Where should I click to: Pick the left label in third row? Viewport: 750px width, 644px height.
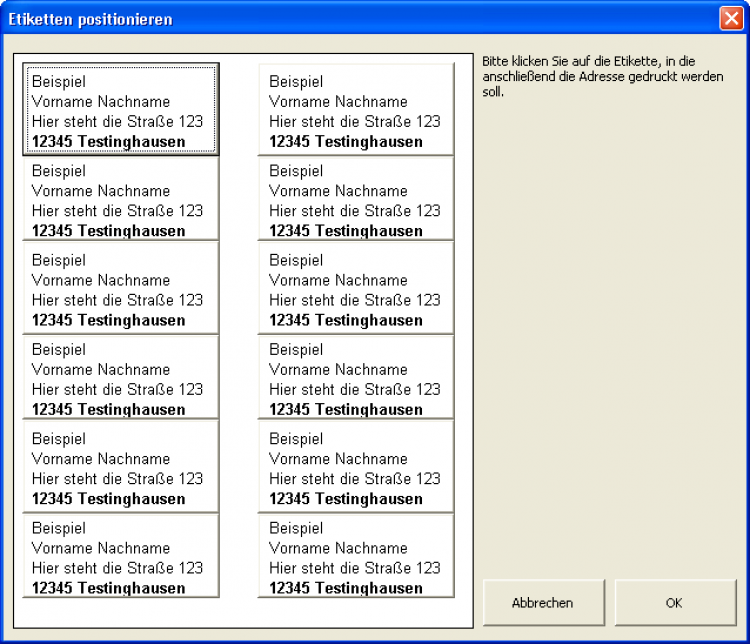pyautogui.click(x=120, y=289)
